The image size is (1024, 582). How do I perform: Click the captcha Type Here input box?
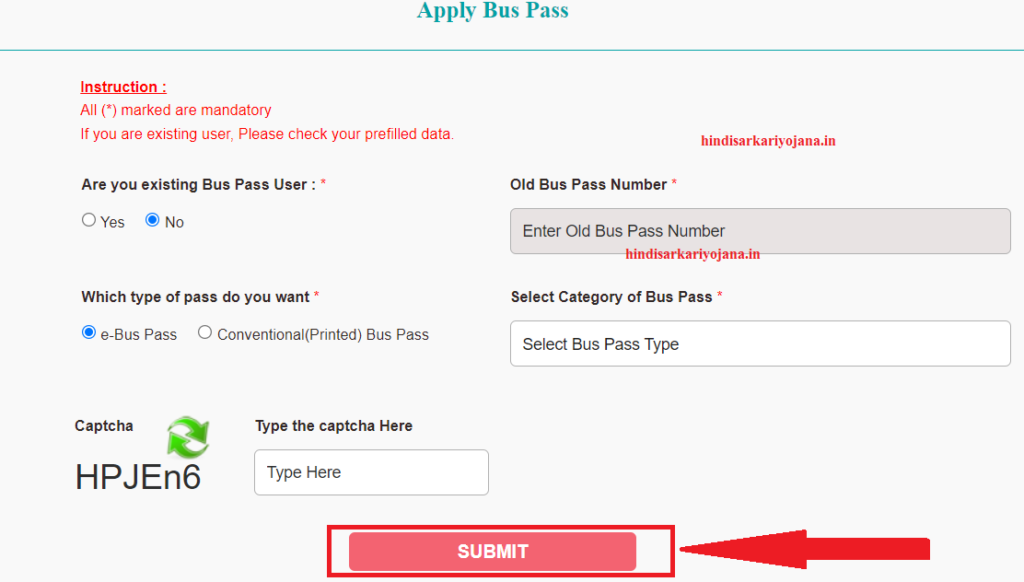pos(372,472)
